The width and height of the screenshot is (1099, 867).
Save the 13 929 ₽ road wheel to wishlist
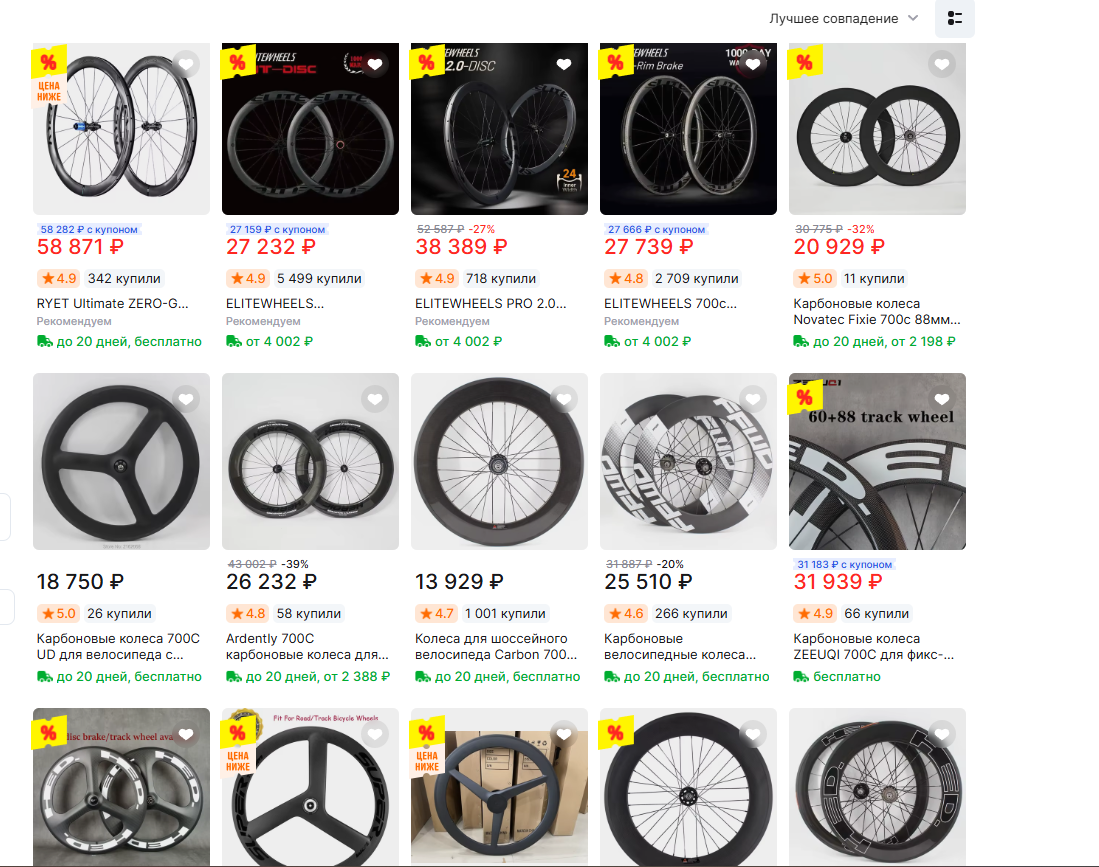pyautogui.click(x=564, y=400)
